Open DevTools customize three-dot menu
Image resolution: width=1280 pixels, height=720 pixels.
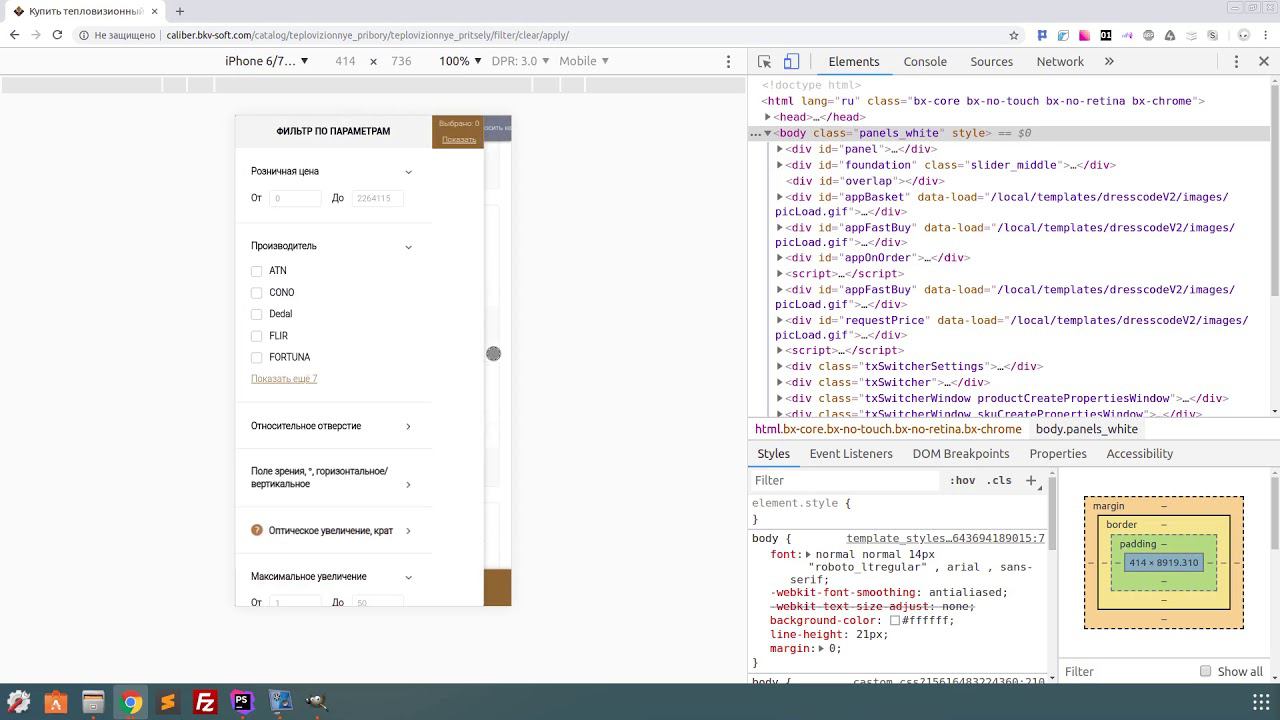pos(1236,61)
